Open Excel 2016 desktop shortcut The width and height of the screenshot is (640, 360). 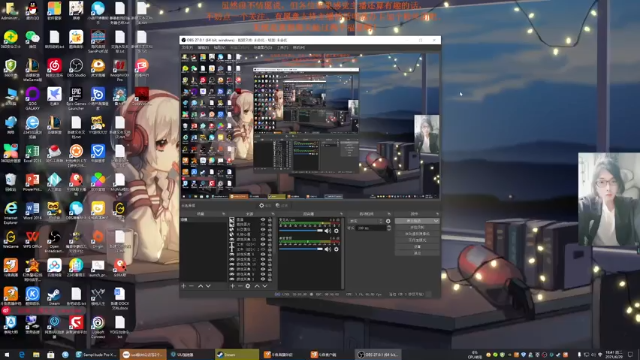pos(32,154)
